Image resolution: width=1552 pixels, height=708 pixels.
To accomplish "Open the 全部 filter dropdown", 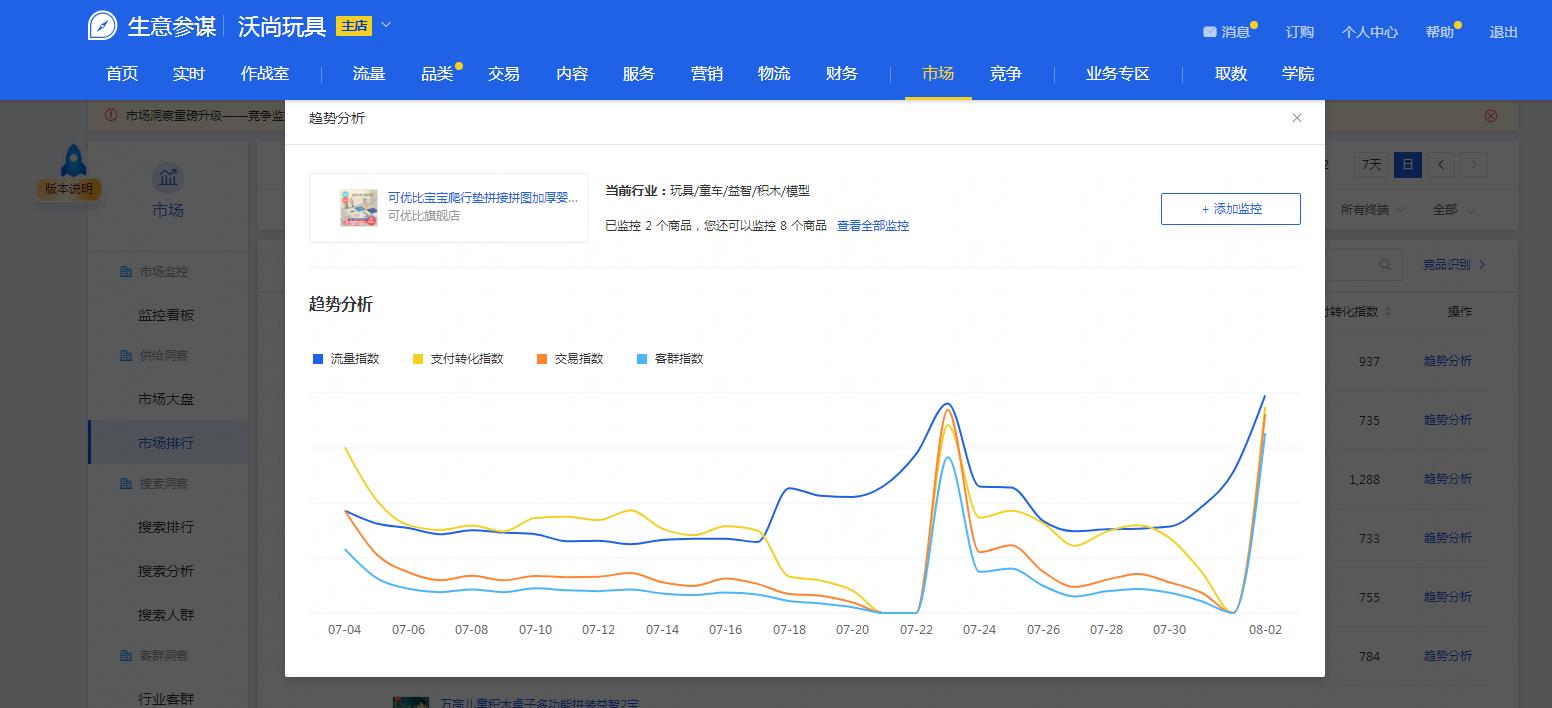I will [x=1452, y=209].
